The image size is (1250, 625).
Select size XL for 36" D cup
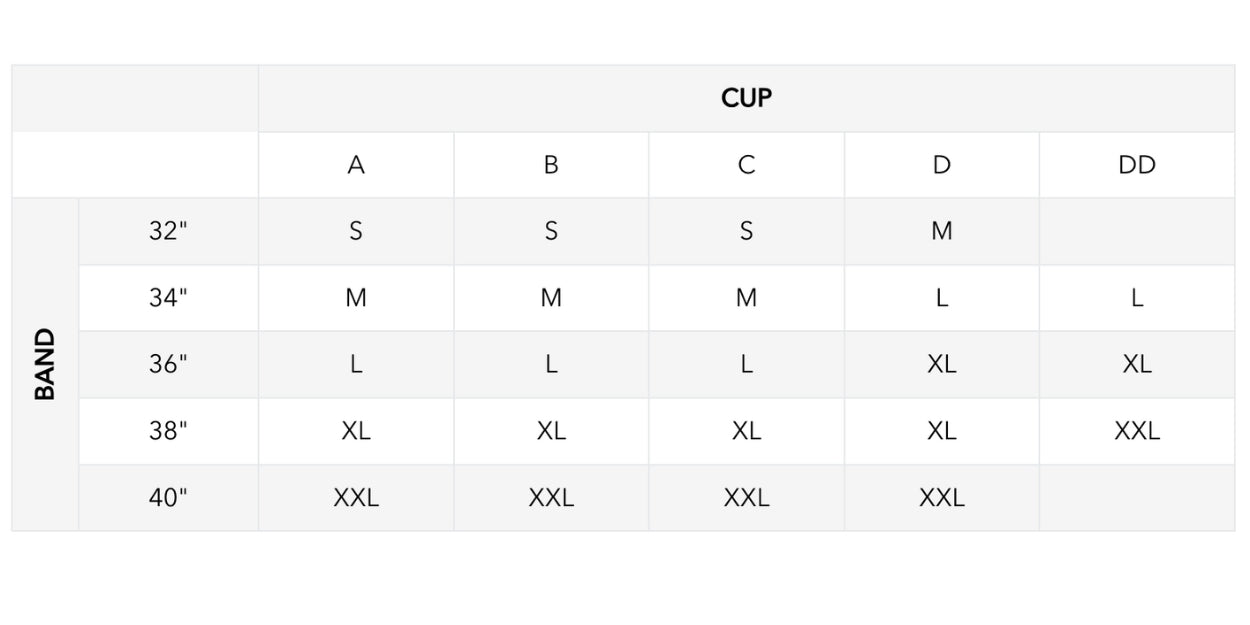pyautogui.click(x=941, y=364)
